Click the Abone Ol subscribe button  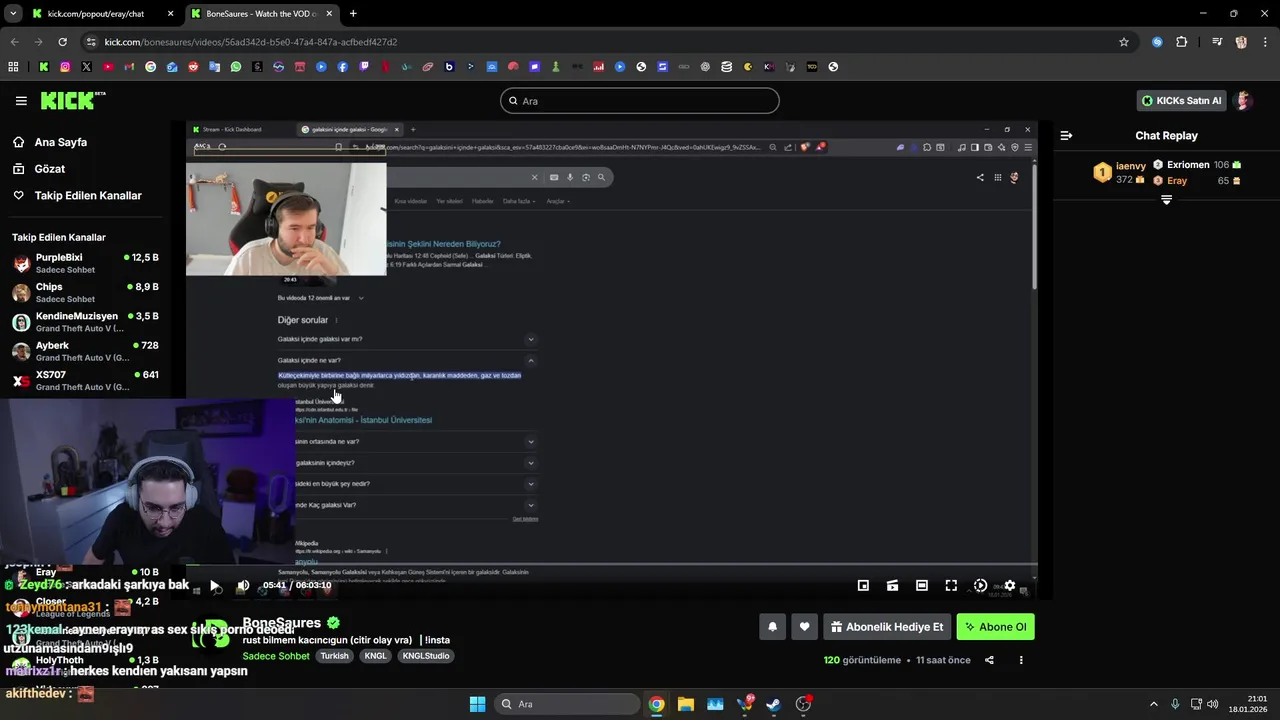tap(995, 627)
